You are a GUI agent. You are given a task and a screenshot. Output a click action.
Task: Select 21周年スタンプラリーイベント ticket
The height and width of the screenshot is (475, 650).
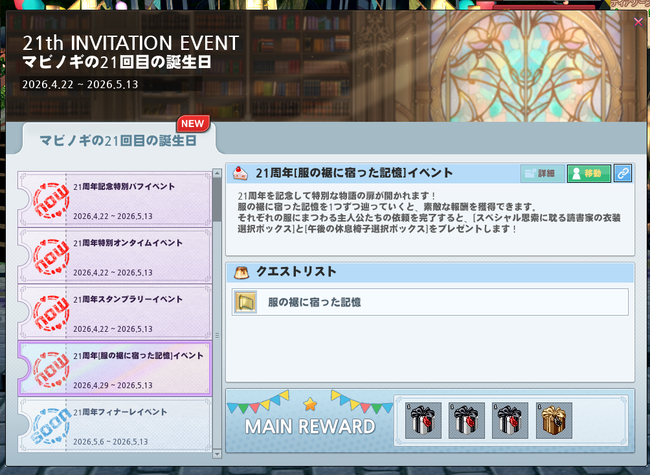tap(115, 313)
